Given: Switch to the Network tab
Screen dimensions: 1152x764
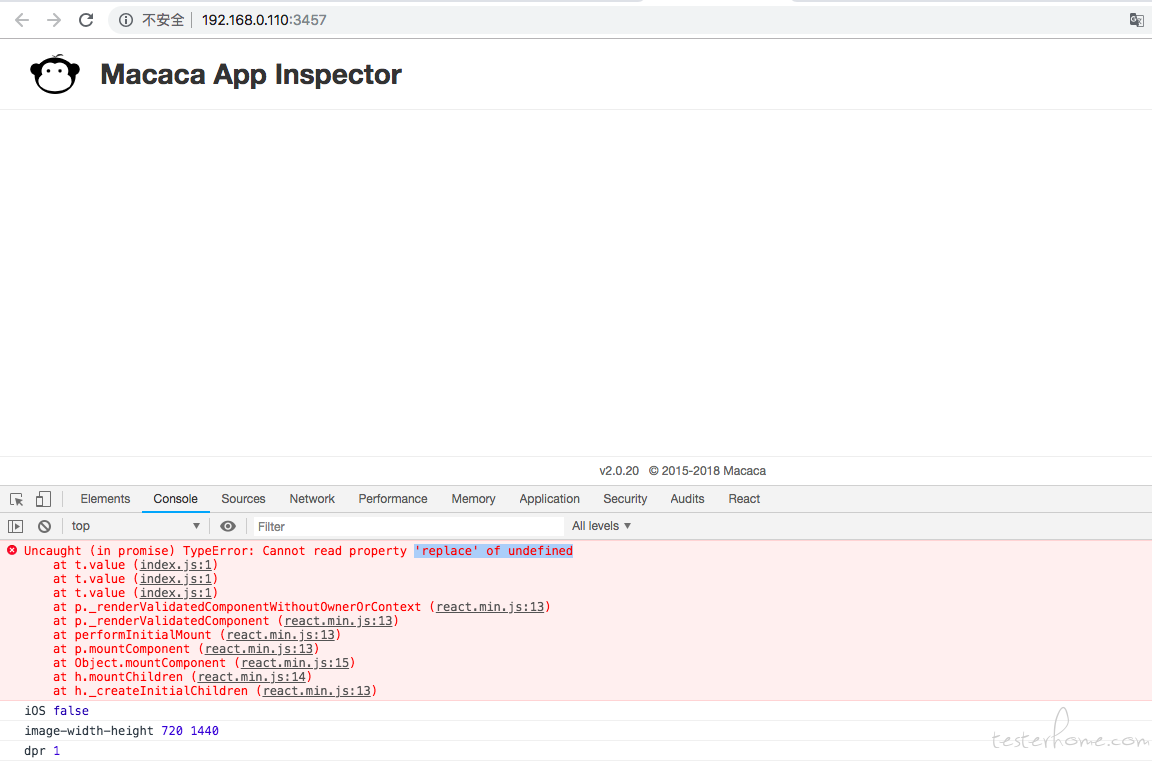Looking at the screenshot, I should coord(312,499).
